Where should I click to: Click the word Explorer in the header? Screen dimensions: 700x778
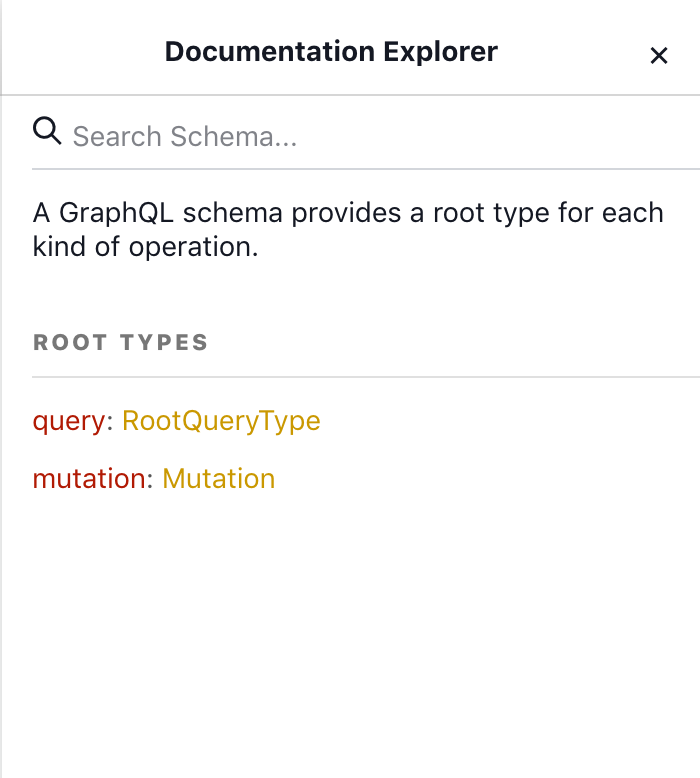point(441,52)
